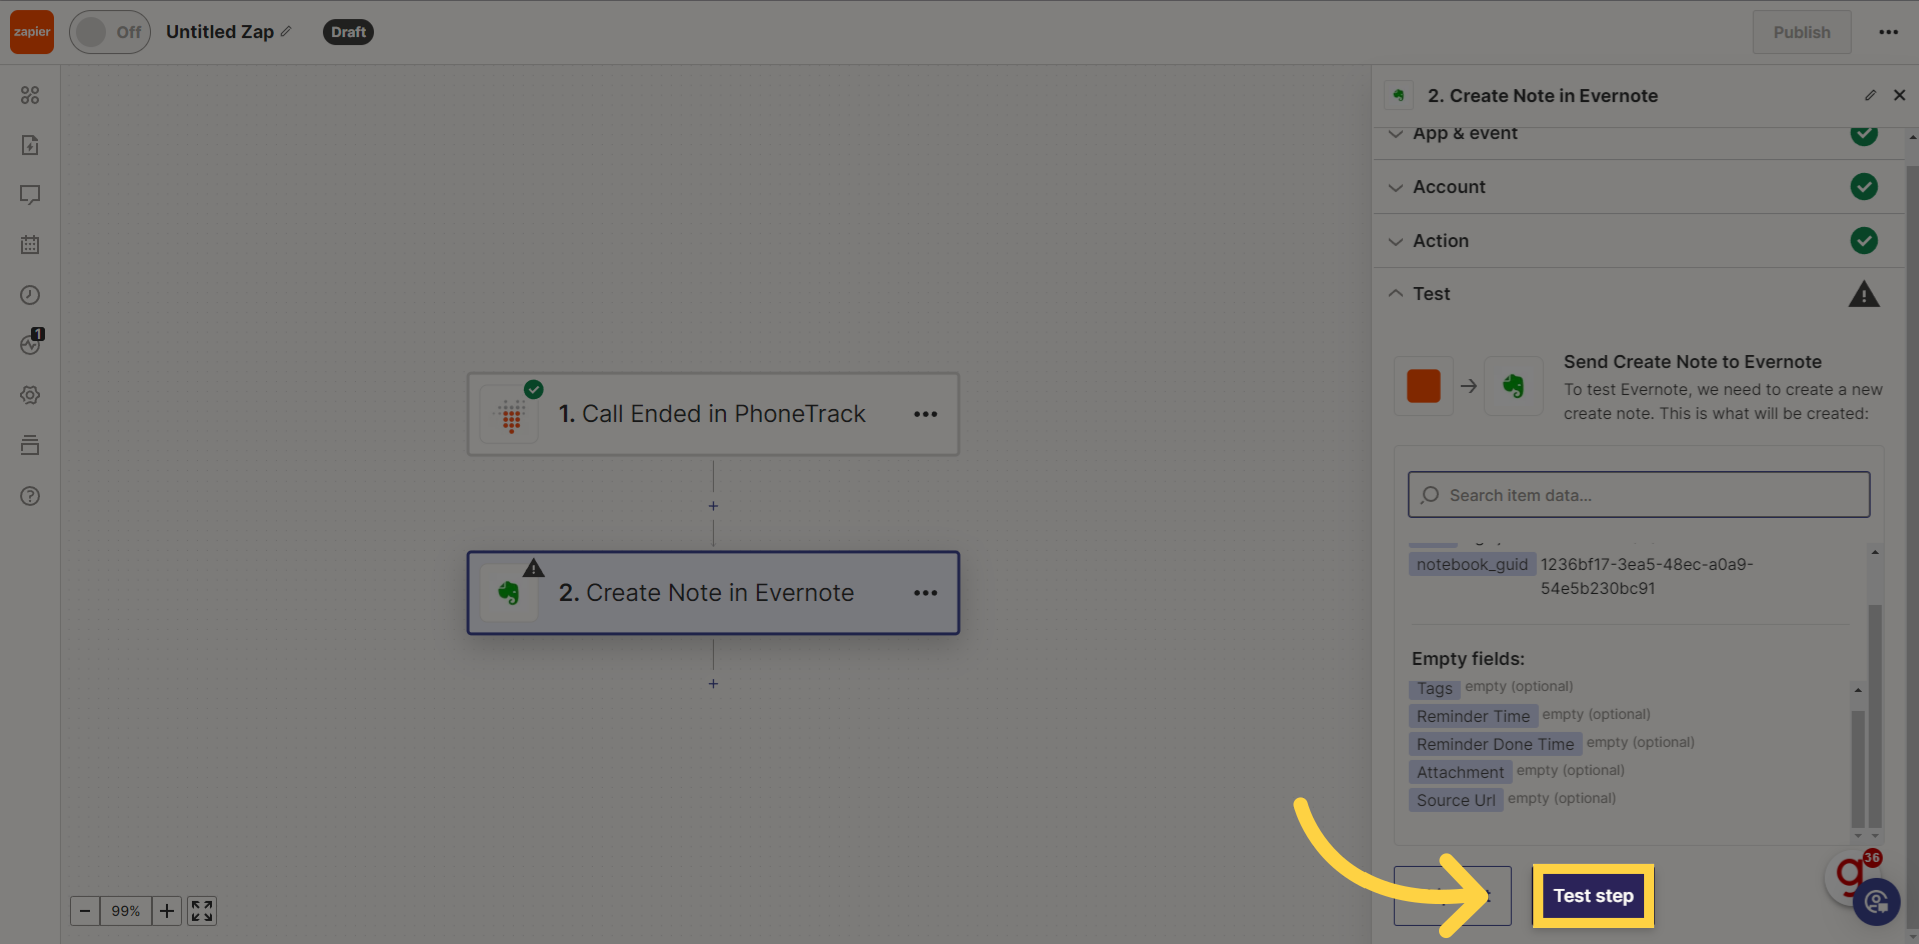Add a step between steps 1 and 2
1919x944 pixels.
(713, 506)
